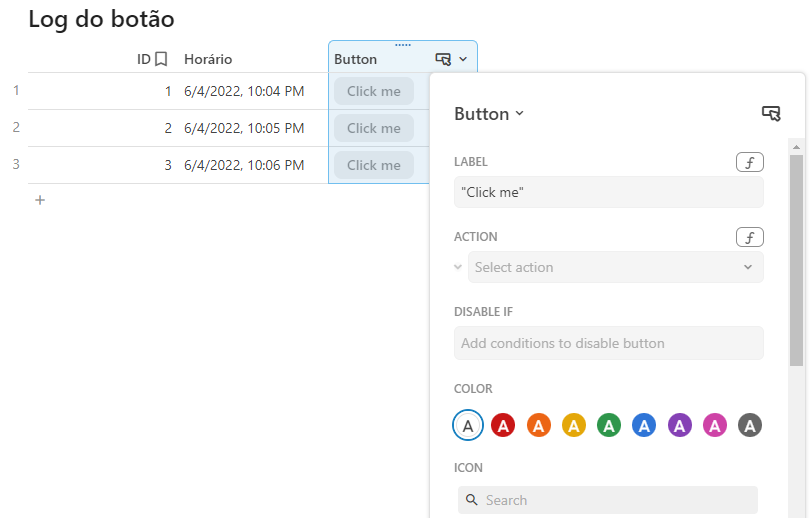Add a new row with the plus icon
The width and height of the screenshot is (812, 518).
tap(40, 200)
